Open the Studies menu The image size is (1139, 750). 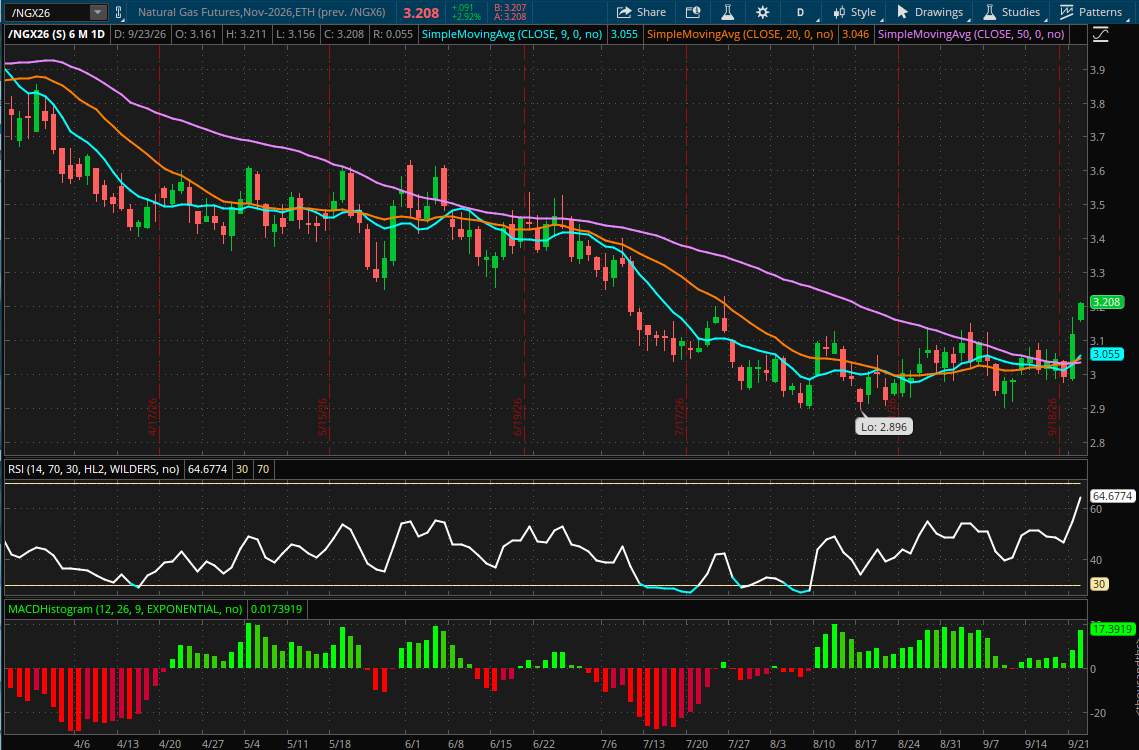coord(1013,12)
